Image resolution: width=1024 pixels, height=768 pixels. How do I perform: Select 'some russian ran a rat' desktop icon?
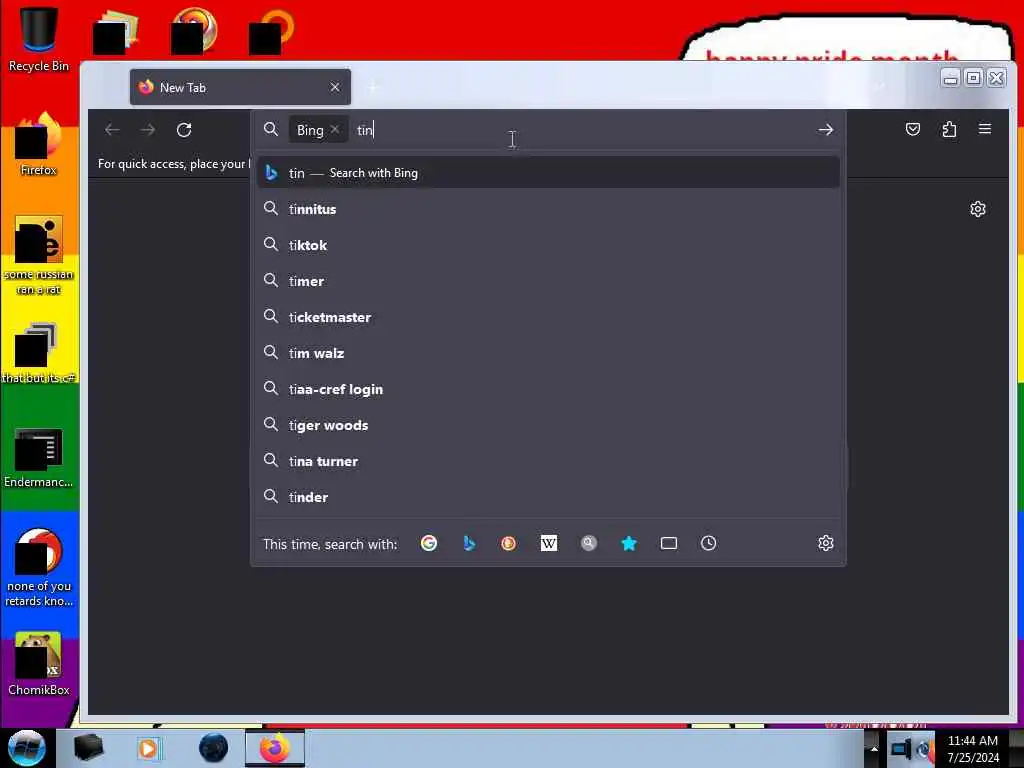(x=39, y=256)
